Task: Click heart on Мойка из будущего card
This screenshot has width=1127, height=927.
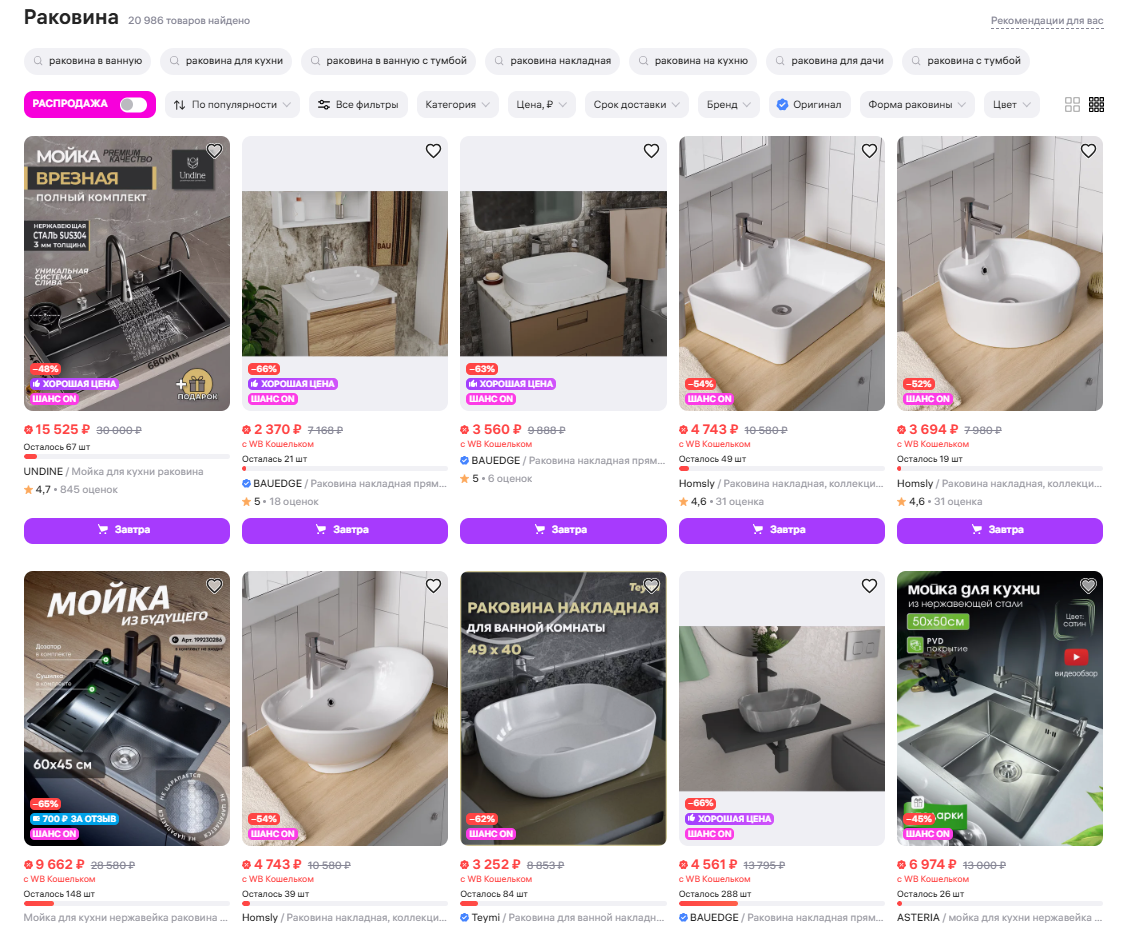Action: [x=214, y=586]
